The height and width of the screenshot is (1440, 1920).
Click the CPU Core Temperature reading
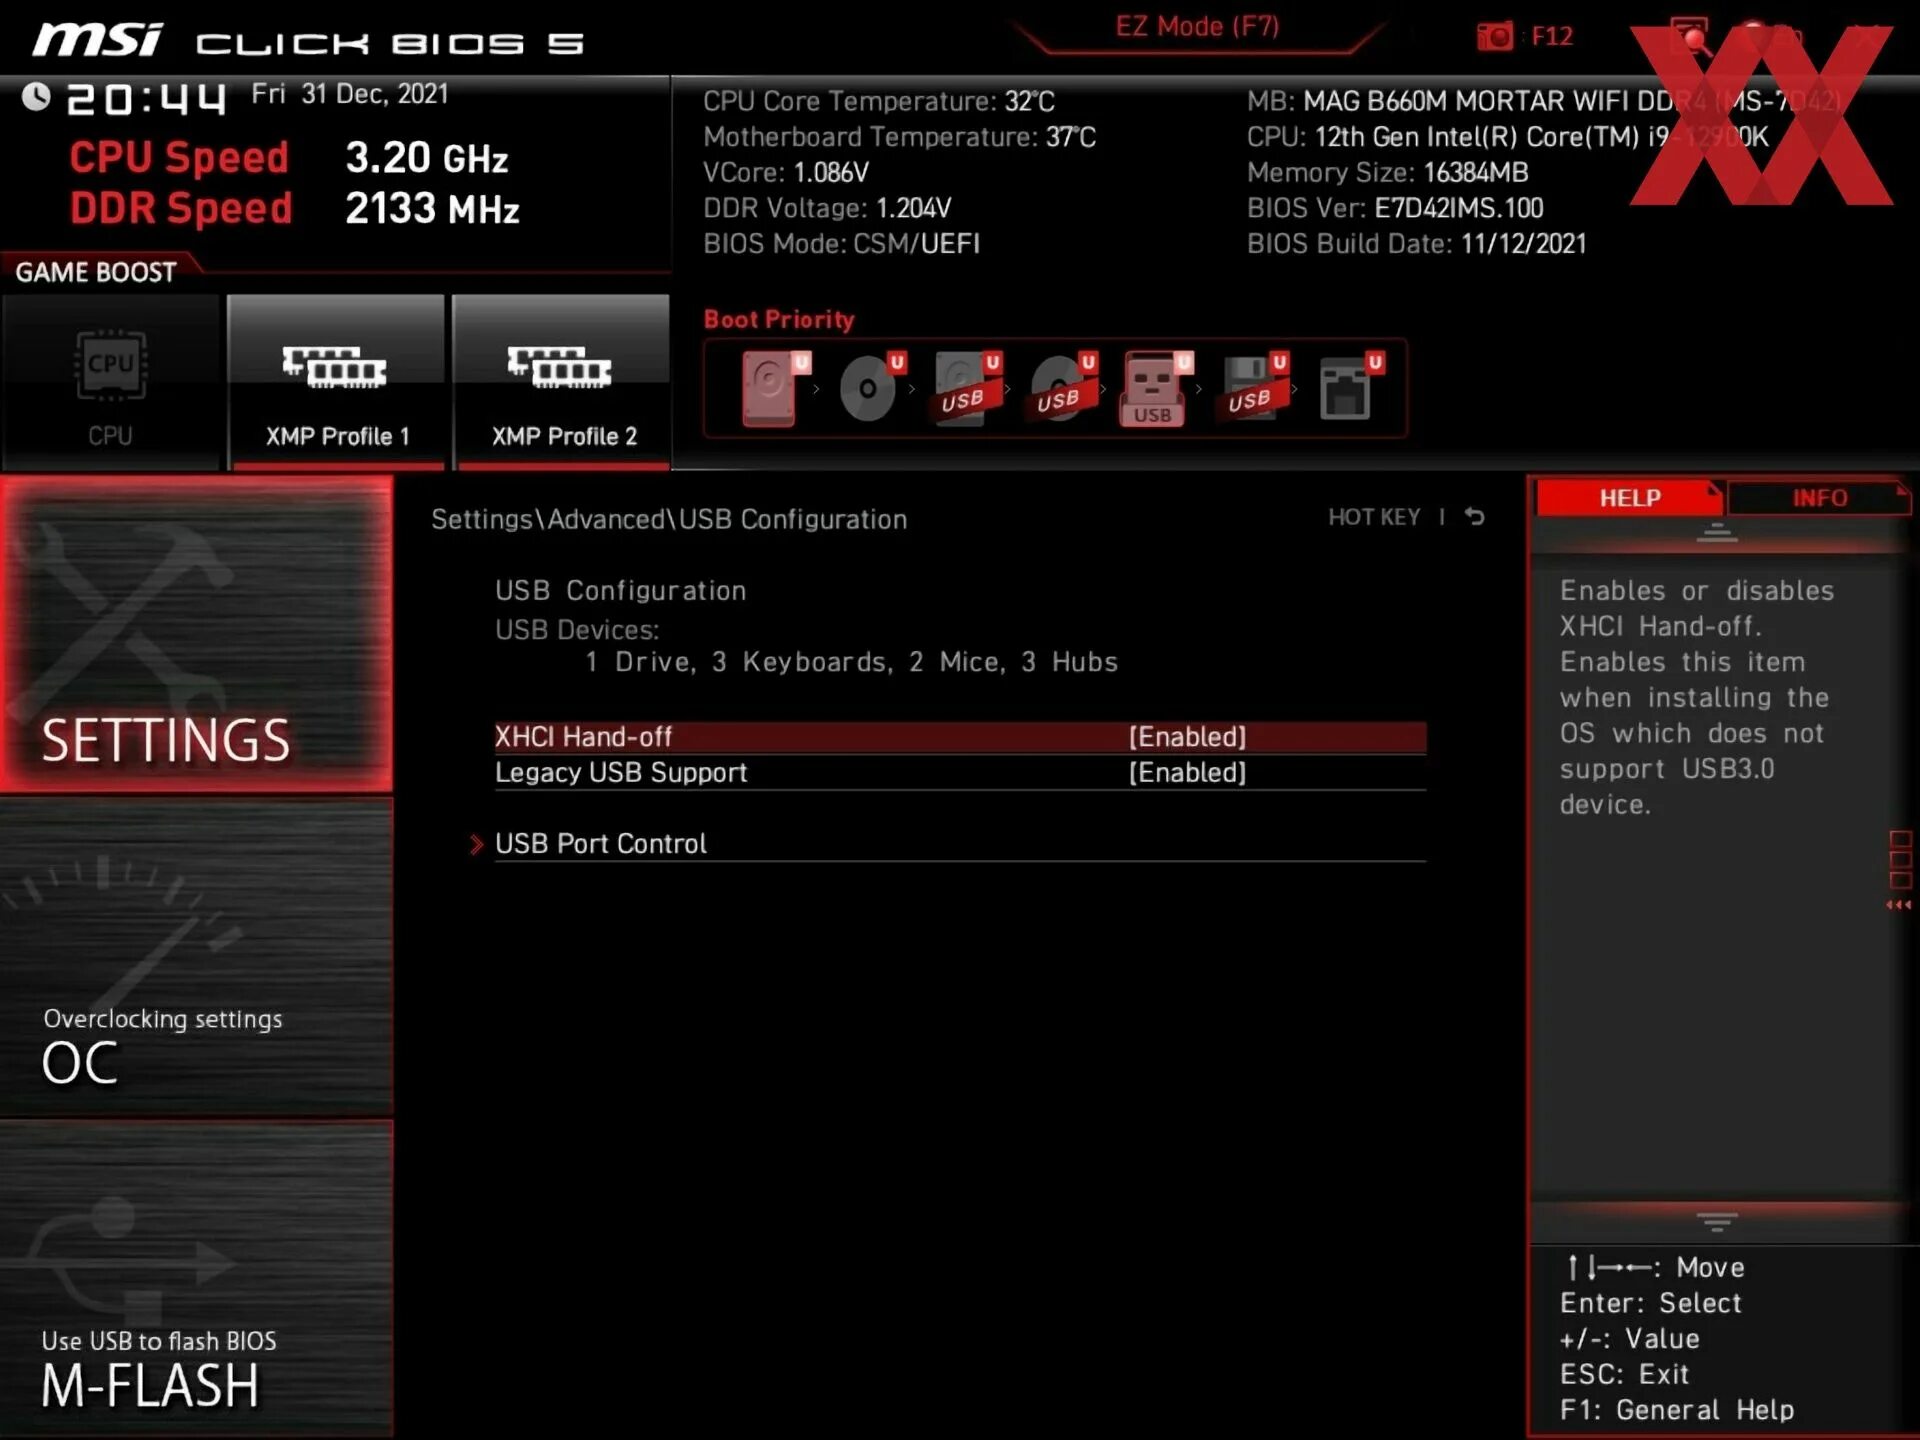[x=879, y=101]
